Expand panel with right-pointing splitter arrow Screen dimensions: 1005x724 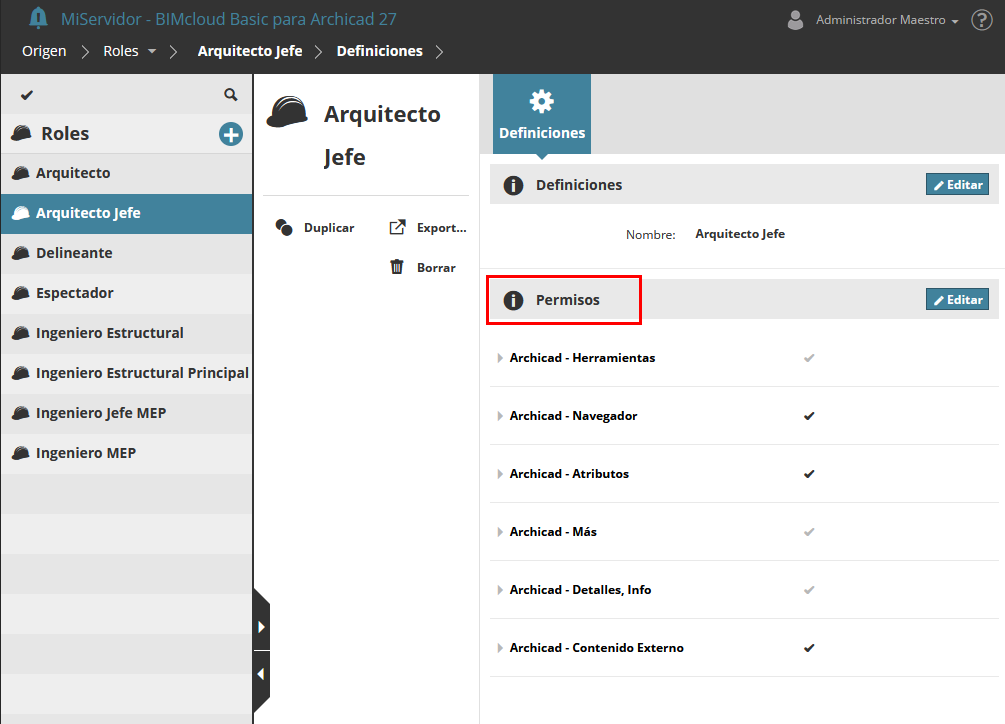pos(262,627)
